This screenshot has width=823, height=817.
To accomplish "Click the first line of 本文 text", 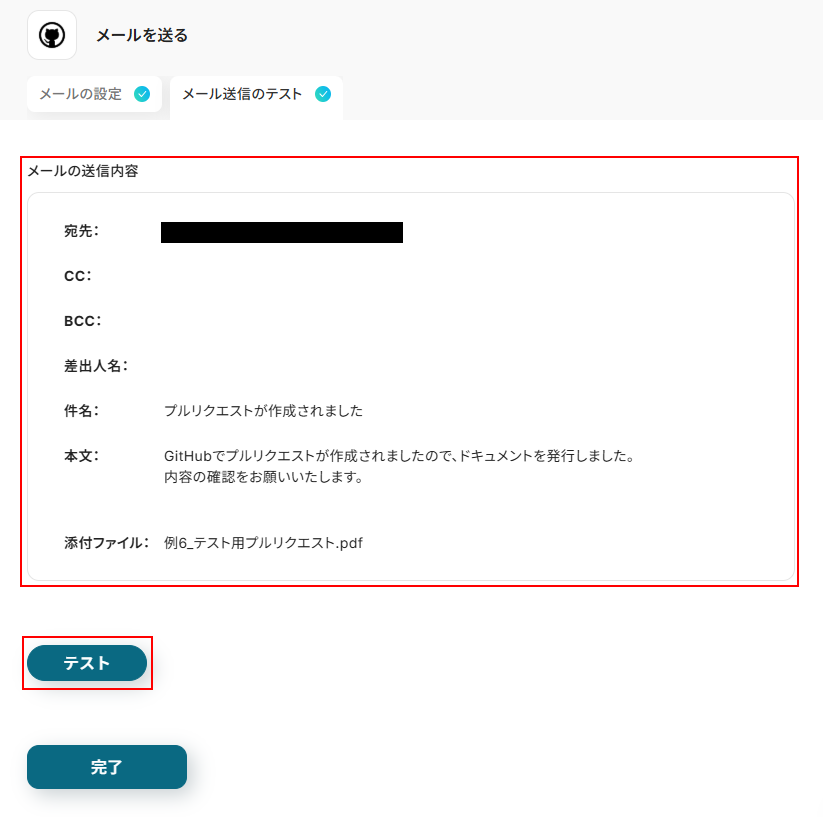I will (x=400, y=455).
